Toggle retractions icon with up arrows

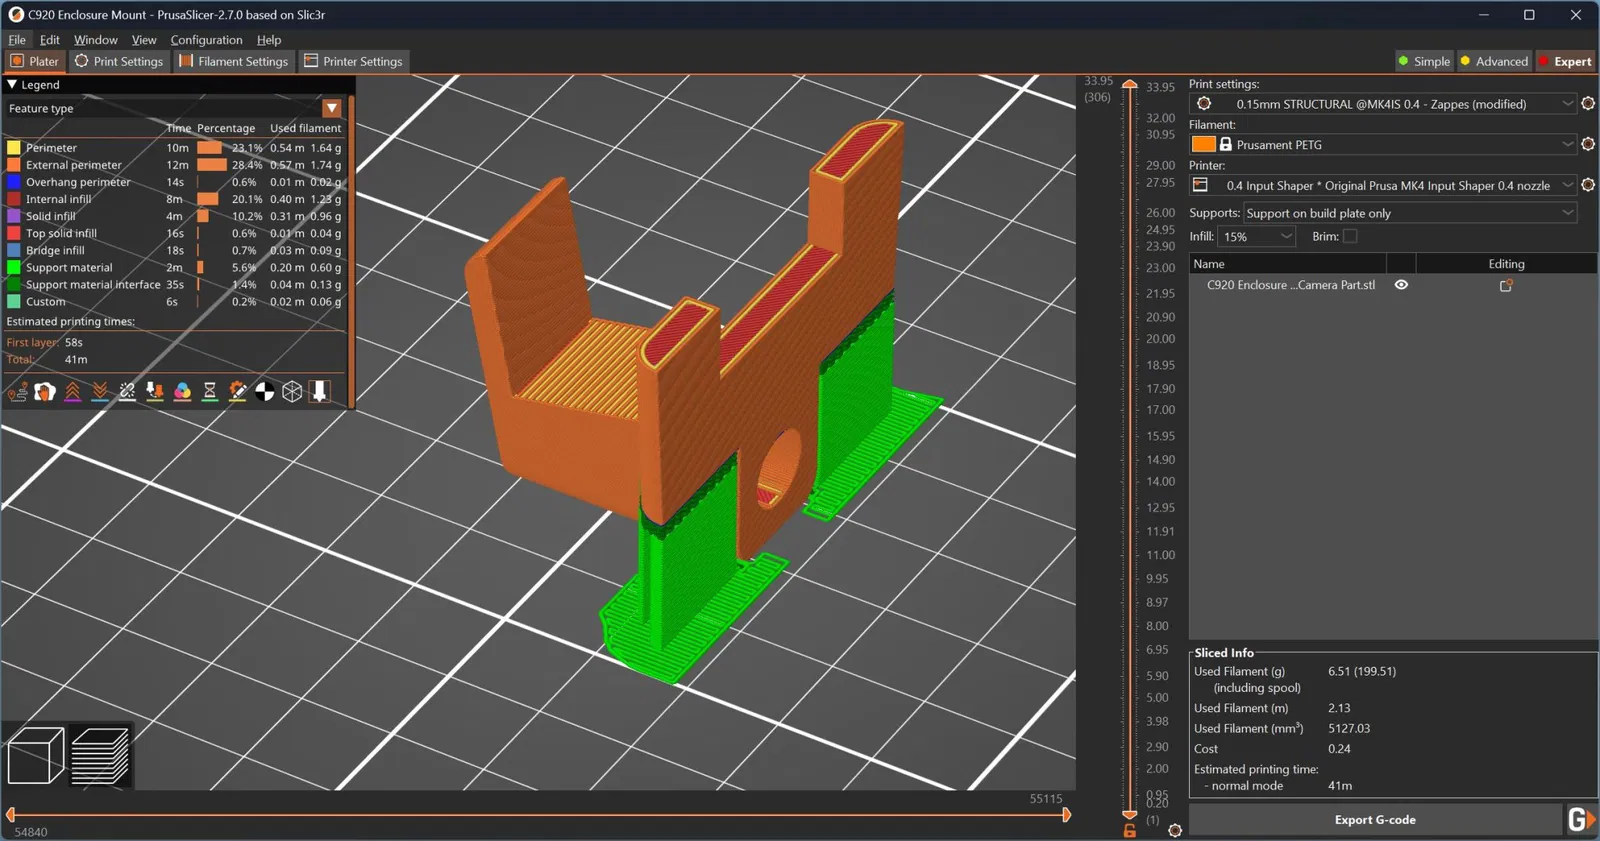[72, 392]
